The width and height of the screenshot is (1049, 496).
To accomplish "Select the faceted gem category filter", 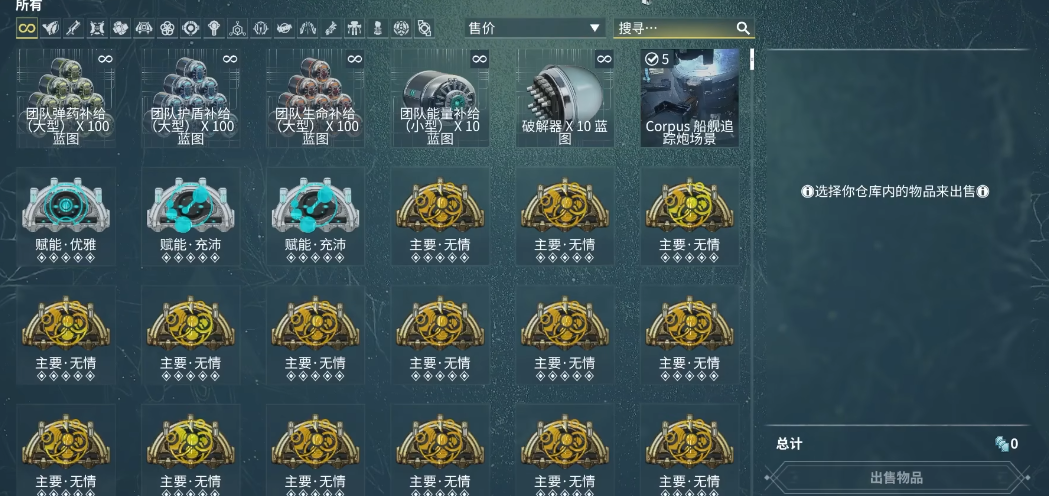I will pyautogui.click(x=401, y=28).
